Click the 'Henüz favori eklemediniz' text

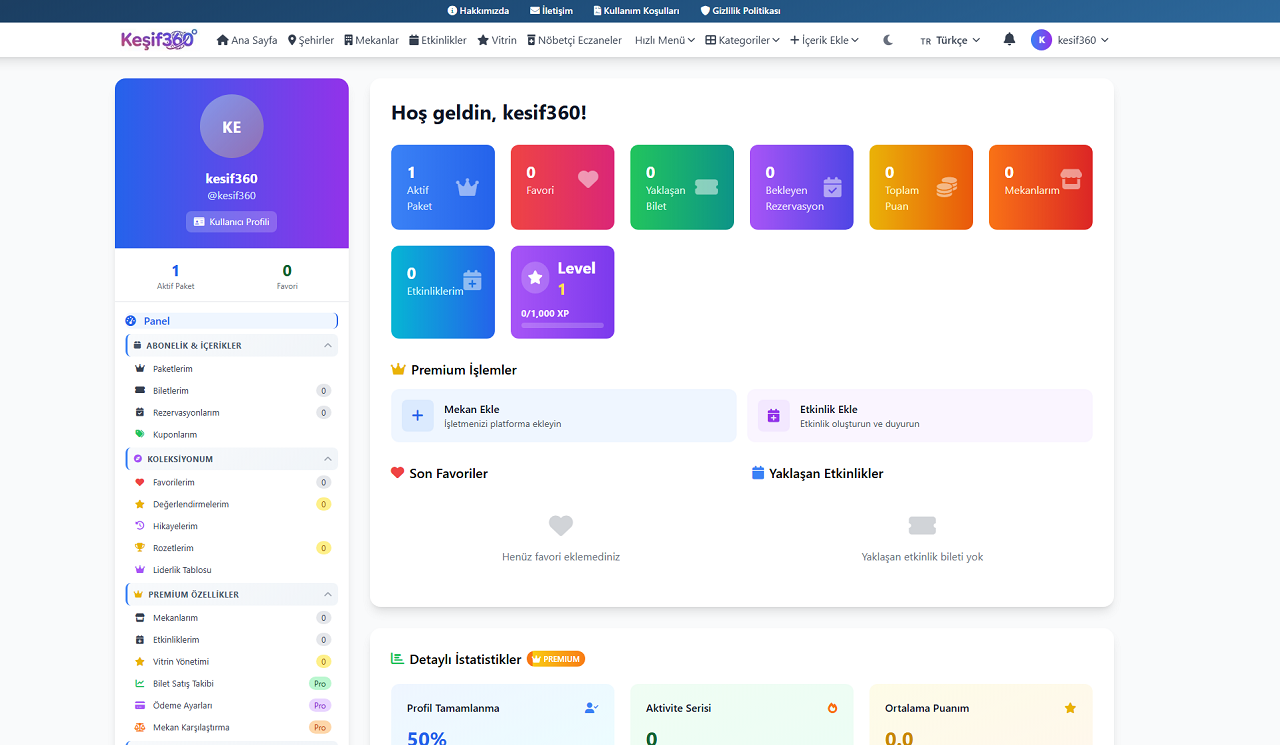pyautogui.click(x=561, y=557)
